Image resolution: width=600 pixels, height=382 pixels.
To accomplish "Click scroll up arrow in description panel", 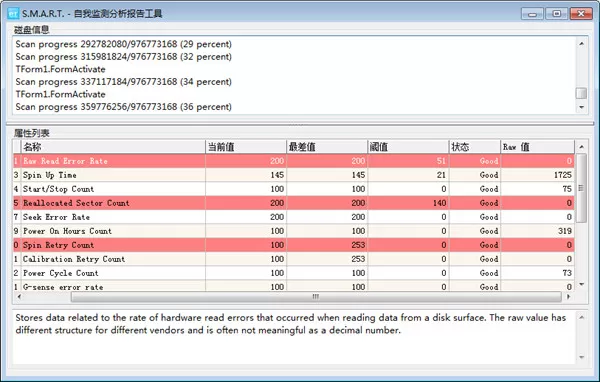I will pos(581,318).
